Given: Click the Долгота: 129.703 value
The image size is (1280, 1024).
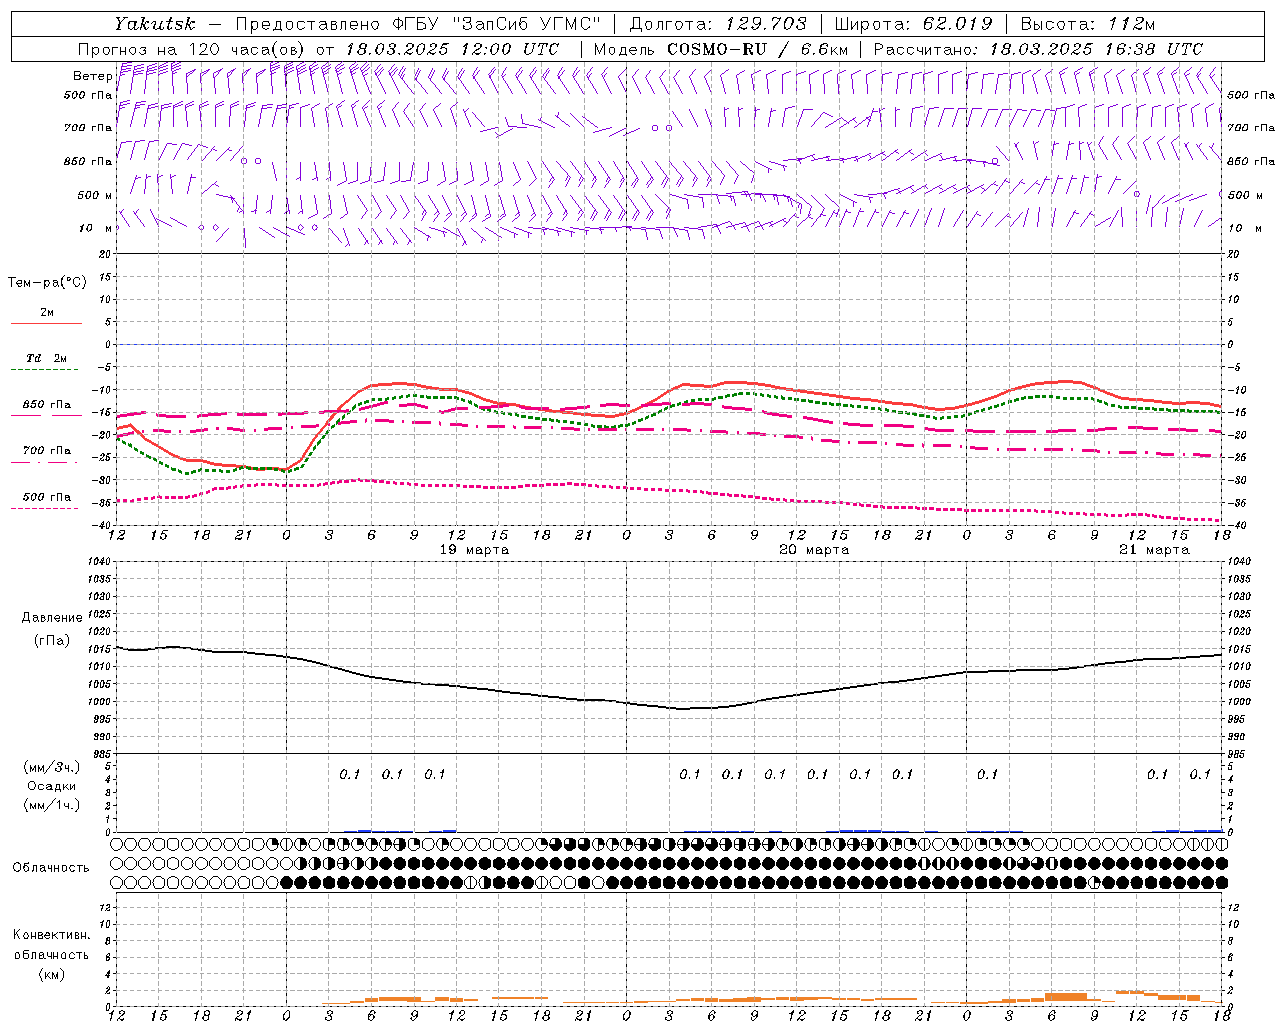Looking at the screenshot, I should [x=718, y=24].
